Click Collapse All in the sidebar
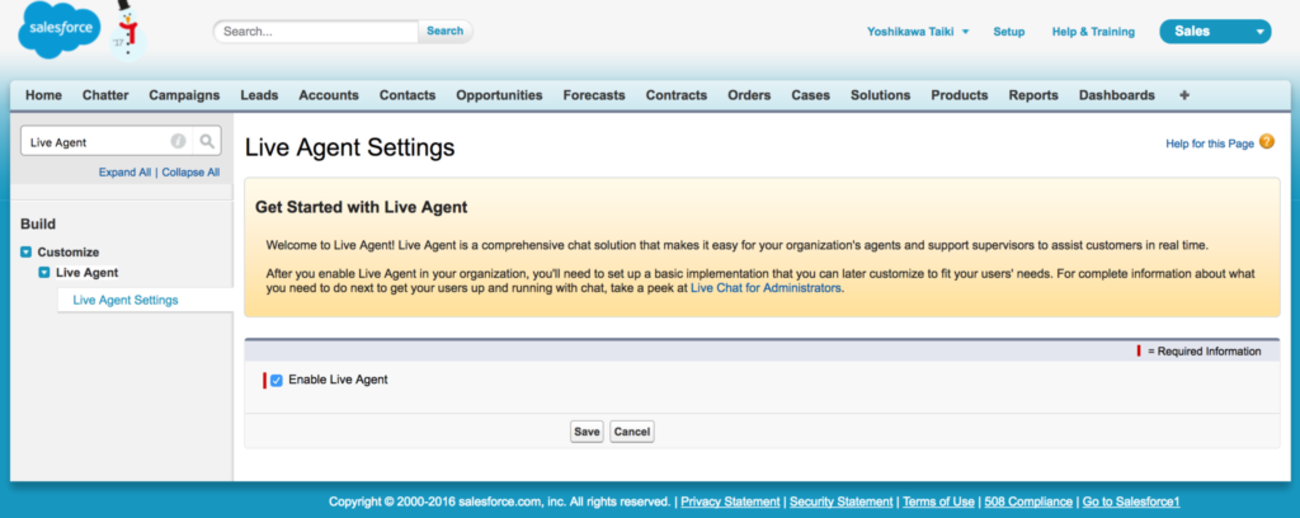Screen dimensions: 1300x518 tap(191, 172)
